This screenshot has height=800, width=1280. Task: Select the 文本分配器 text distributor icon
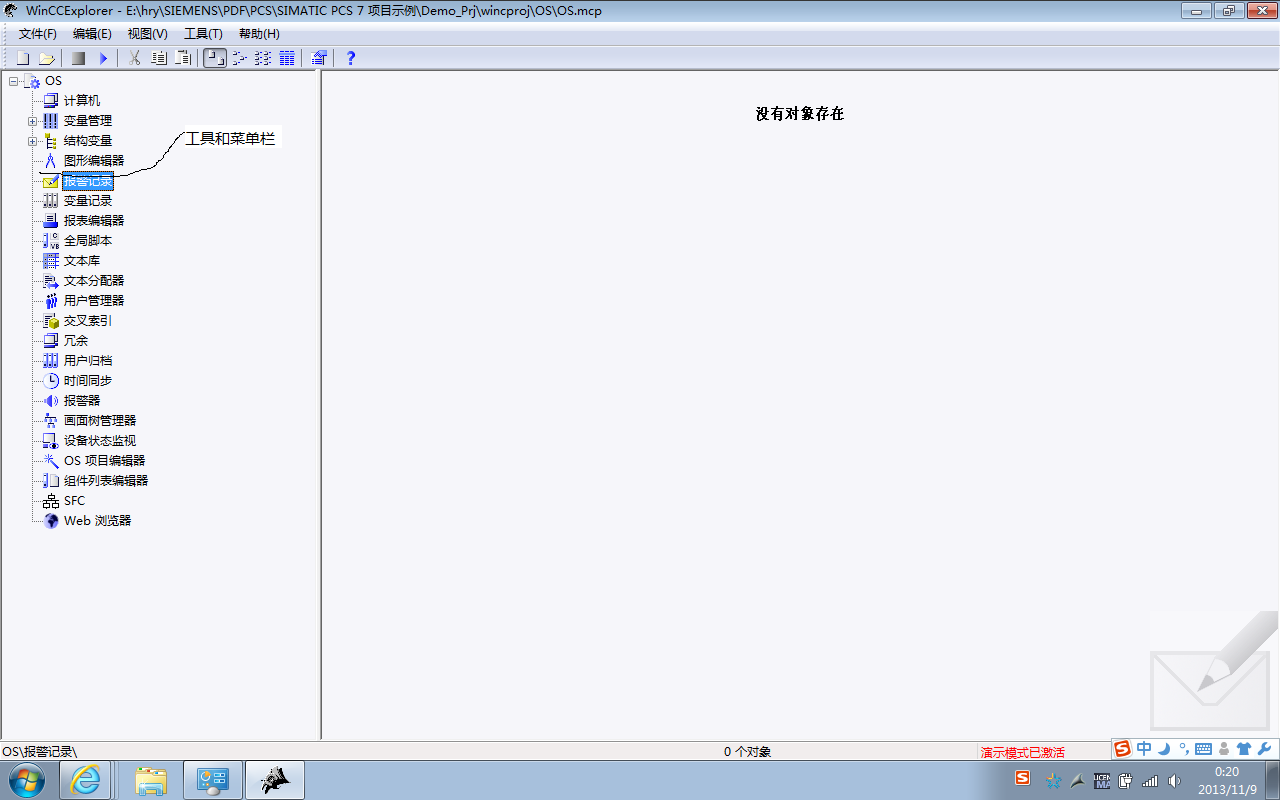51,281
